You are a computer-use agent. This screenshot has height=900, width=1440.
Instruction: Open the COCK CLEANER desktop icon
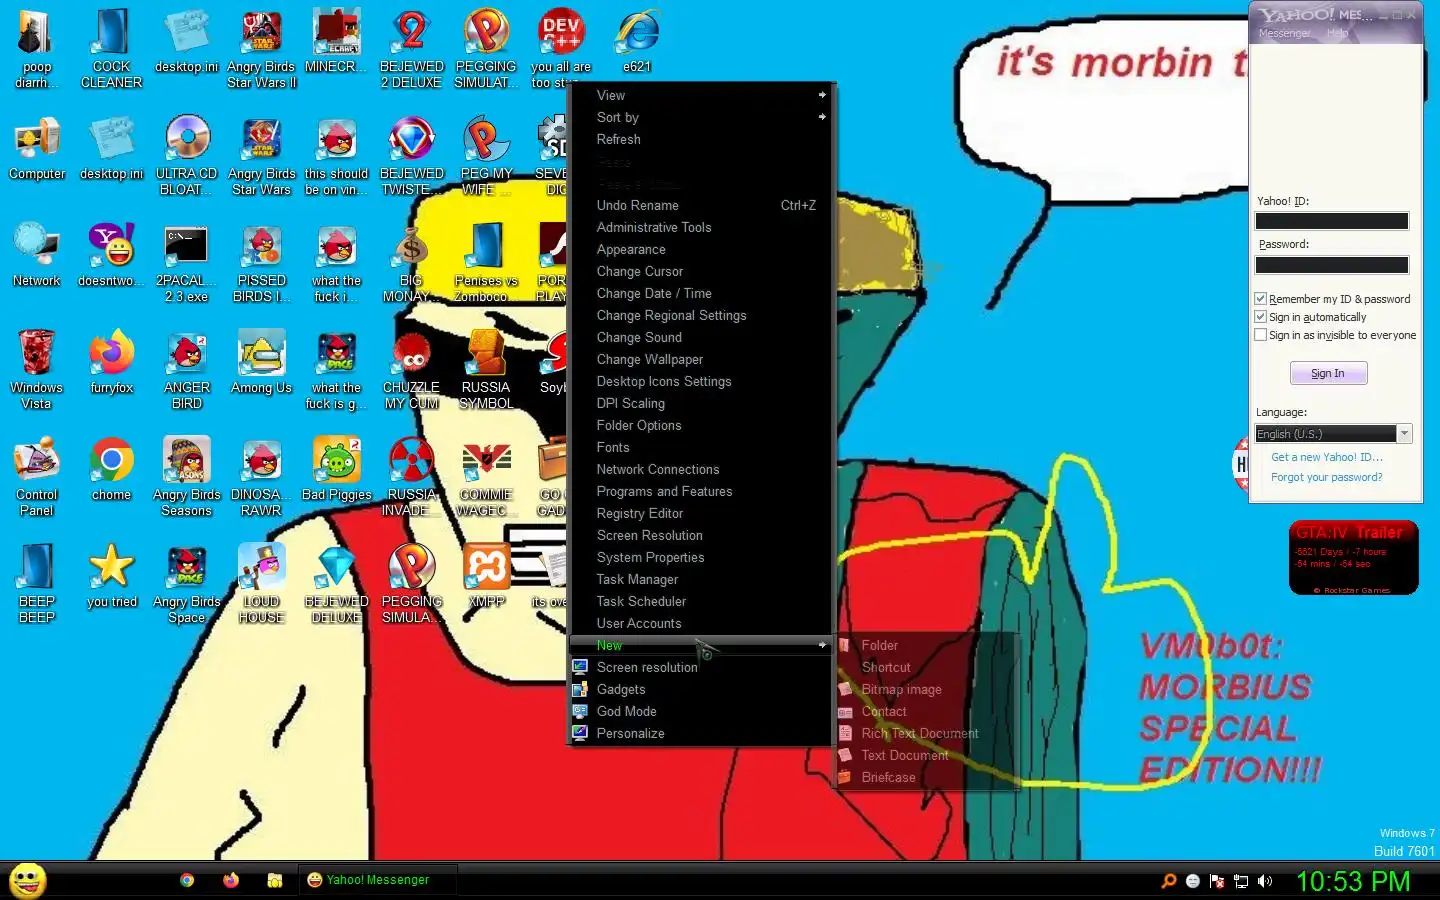click(111, 47)
